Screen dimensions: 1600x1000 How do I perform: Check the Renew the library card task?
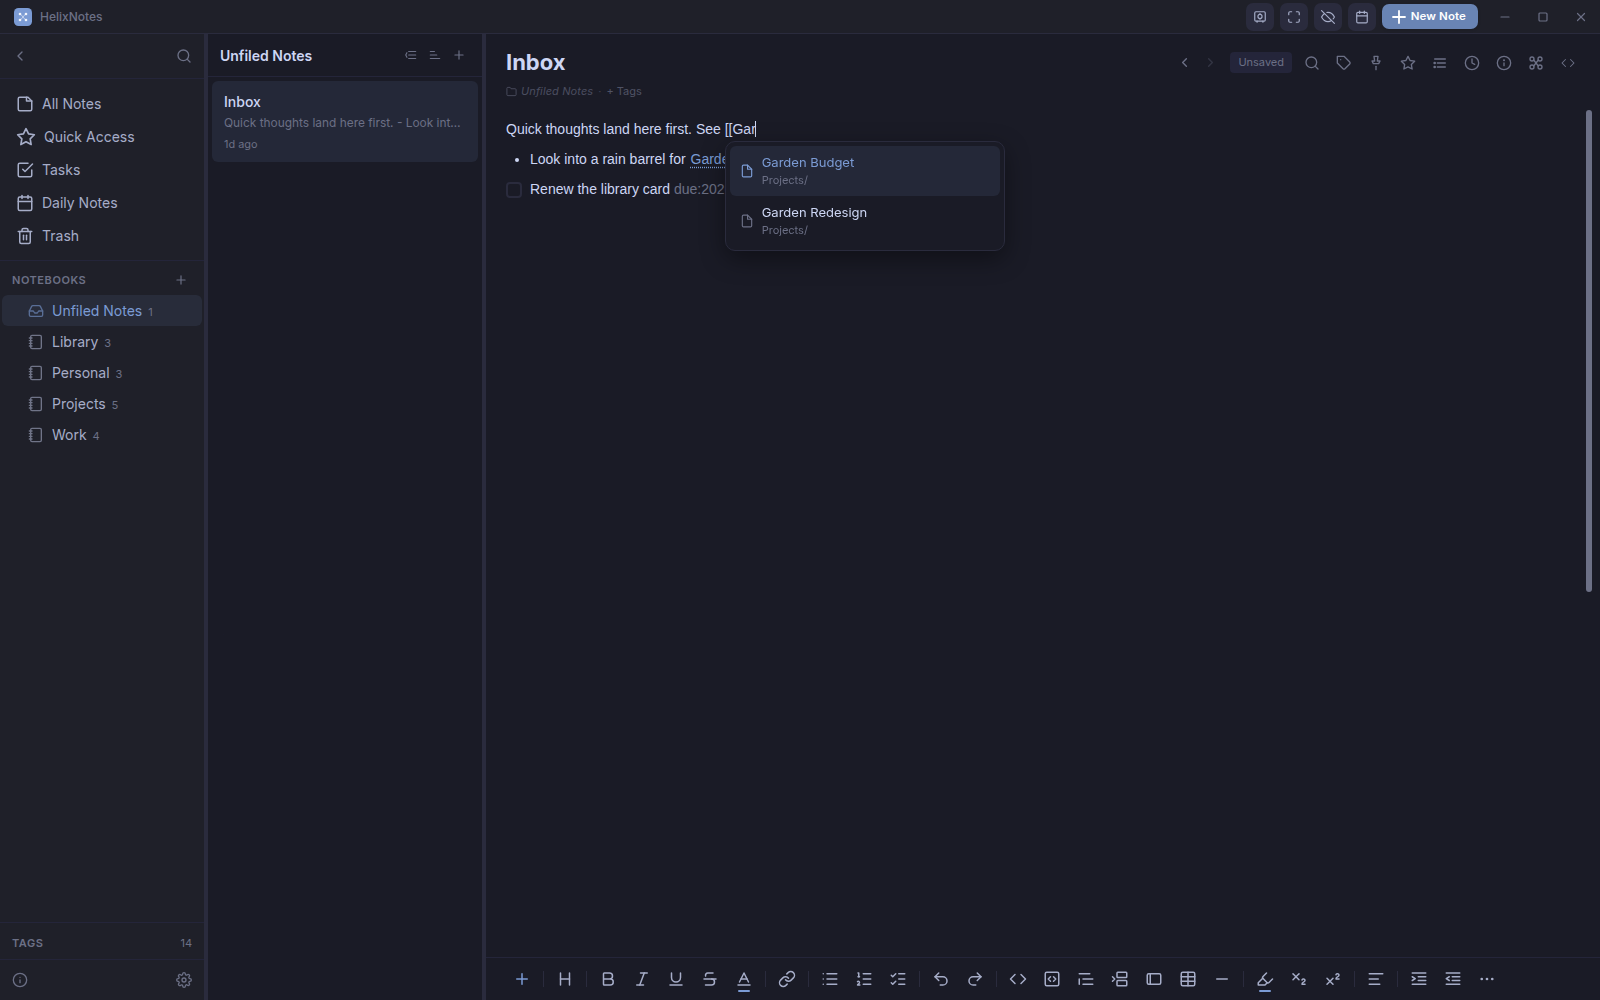tap(514, 190)
